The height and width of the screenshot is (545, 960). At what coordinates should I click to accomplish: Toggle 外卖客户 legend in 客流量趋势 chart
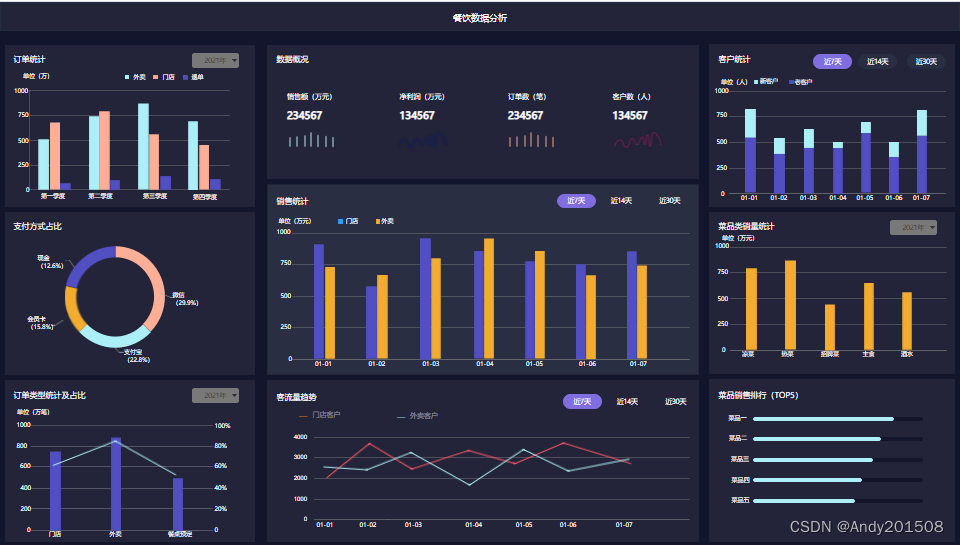418,416
